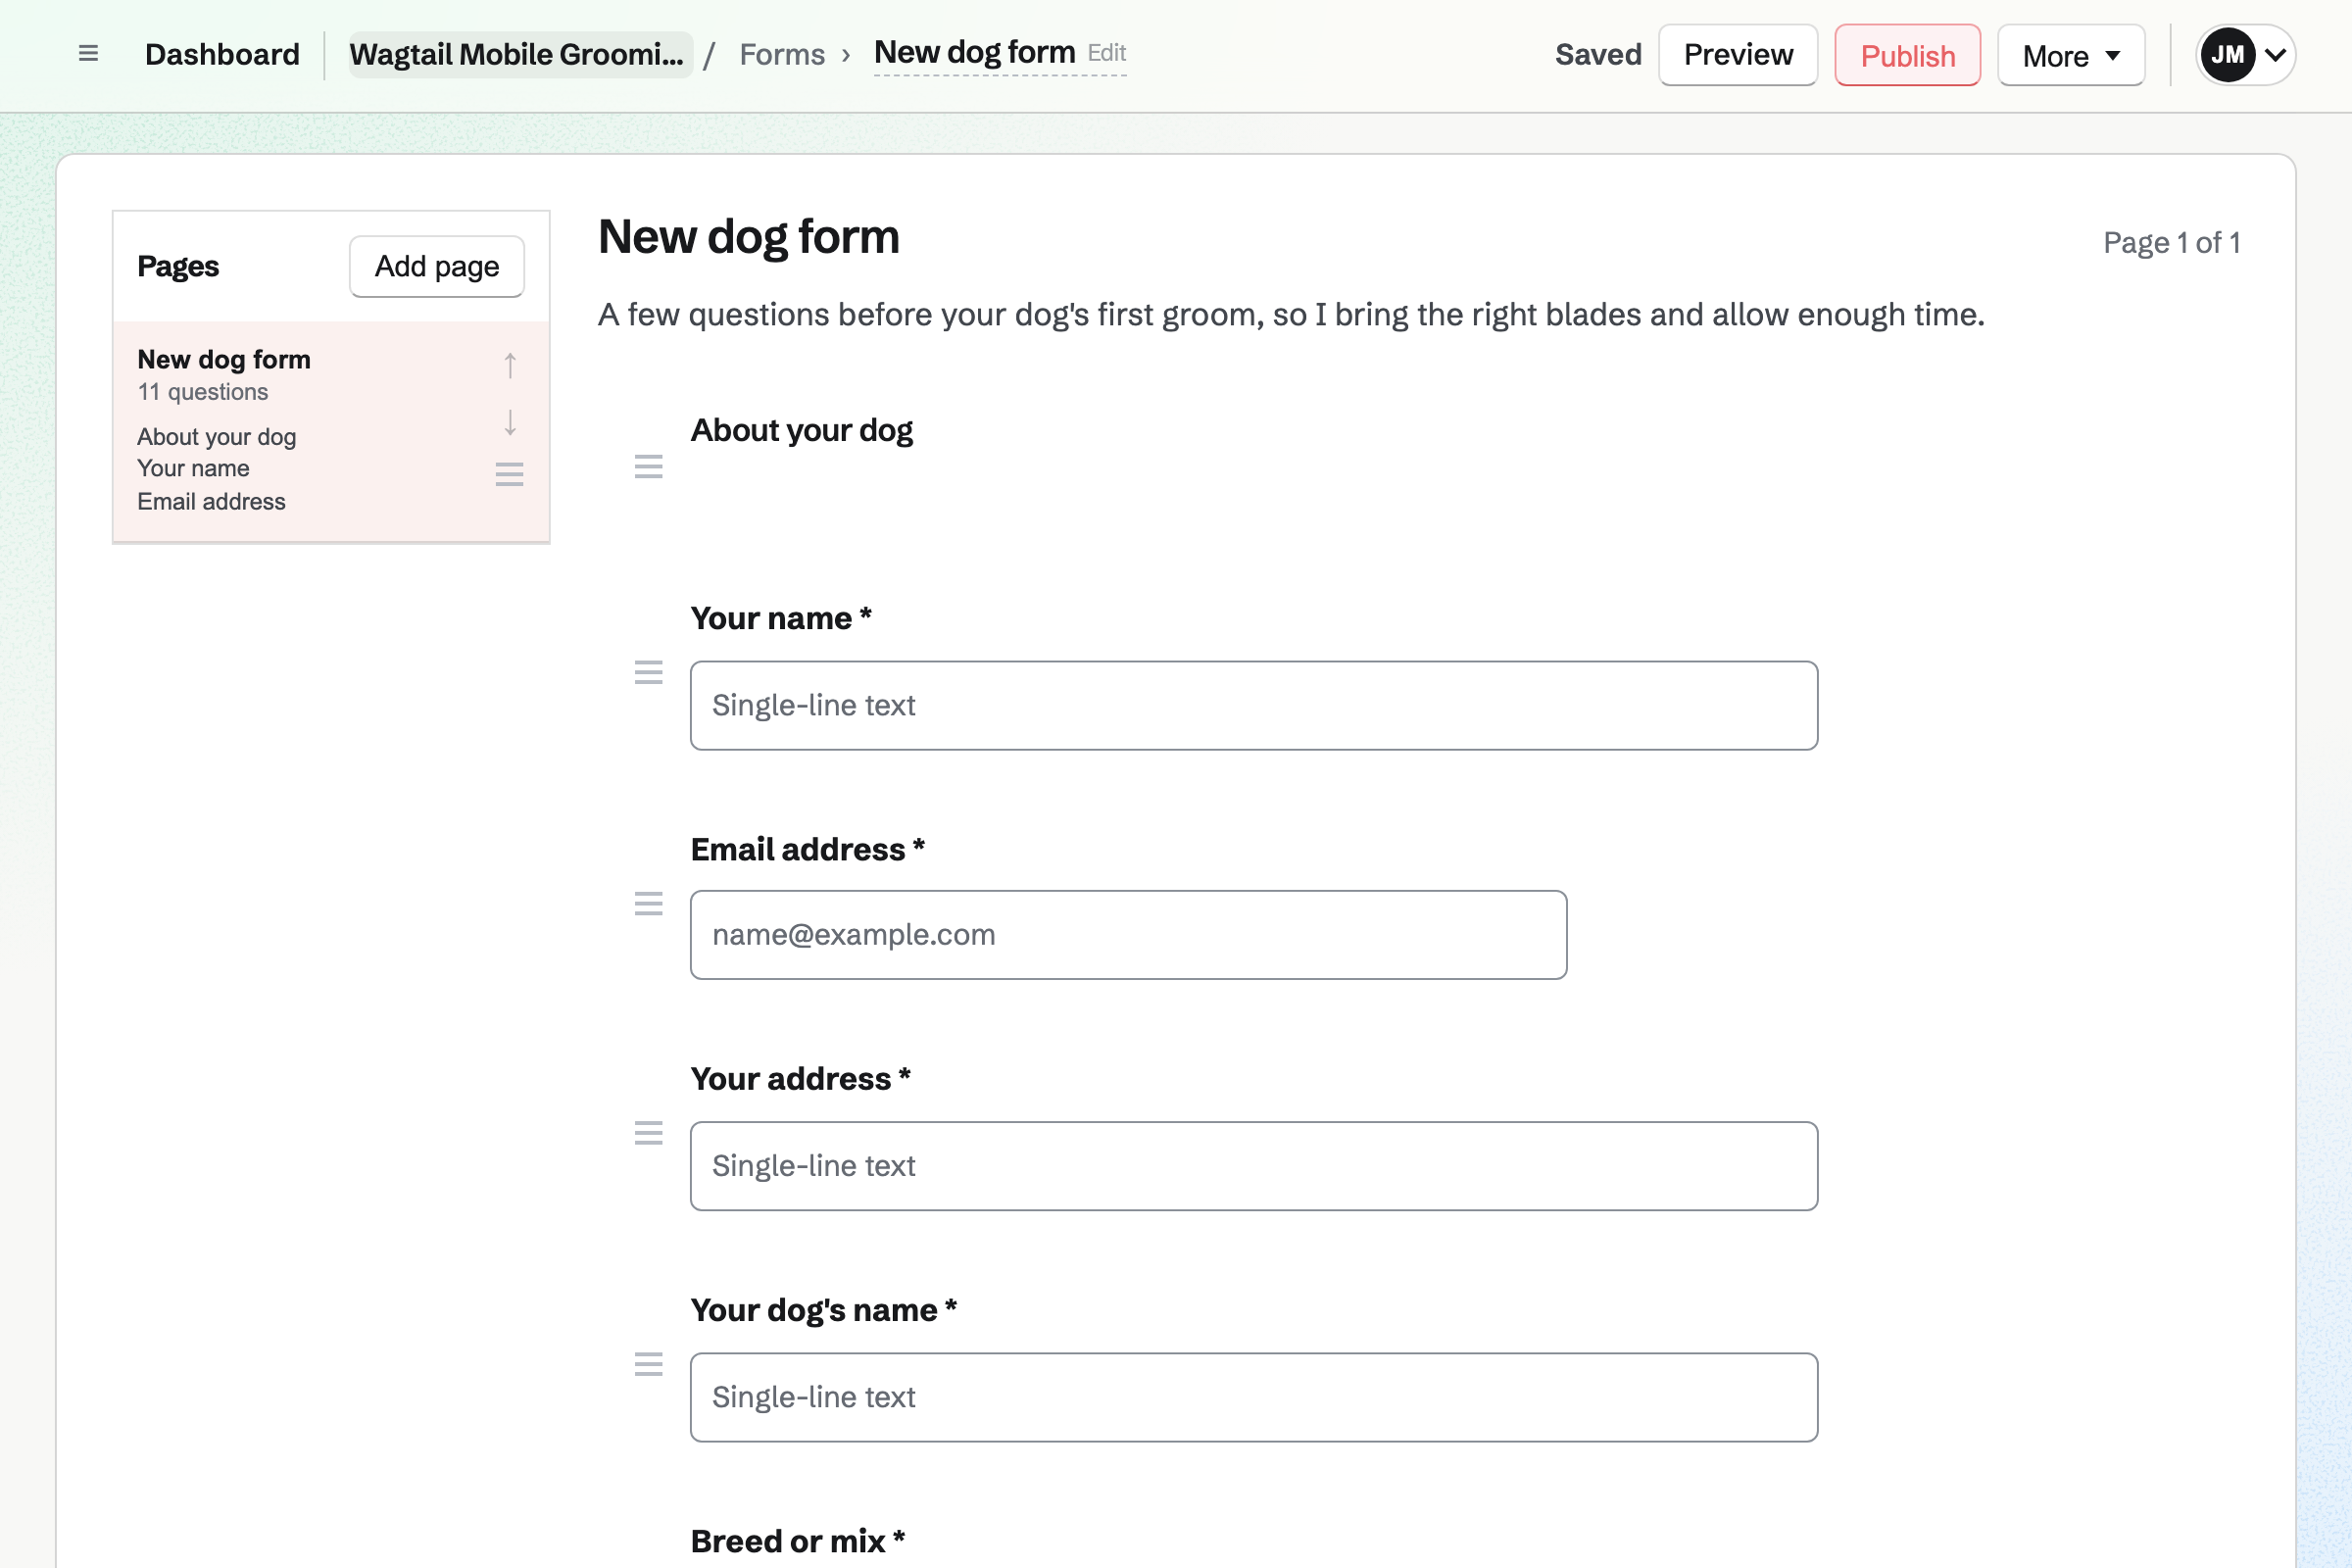Navigate to Forms breadcrumb
Image resolution: width=2352 pixels, height=1568 pixels.
pyautogui.click(x=782, y=54)
